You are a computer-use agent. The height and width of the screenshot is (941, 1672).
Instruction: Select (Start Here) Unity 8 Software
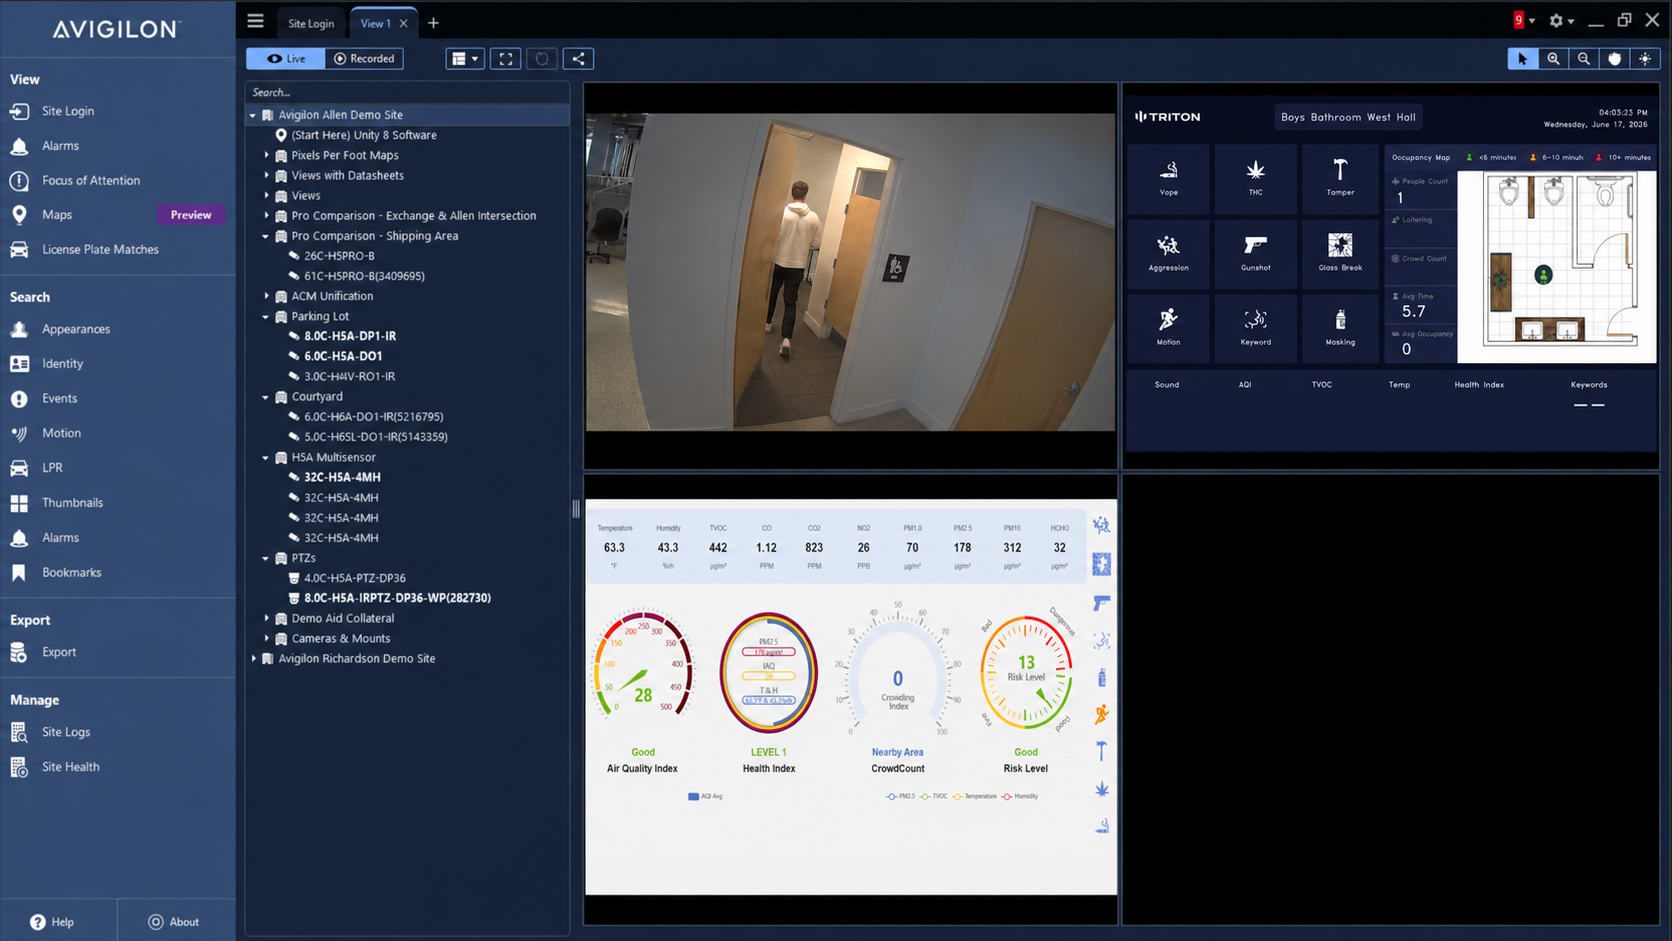pyautogui.click(x=364, y=135)
